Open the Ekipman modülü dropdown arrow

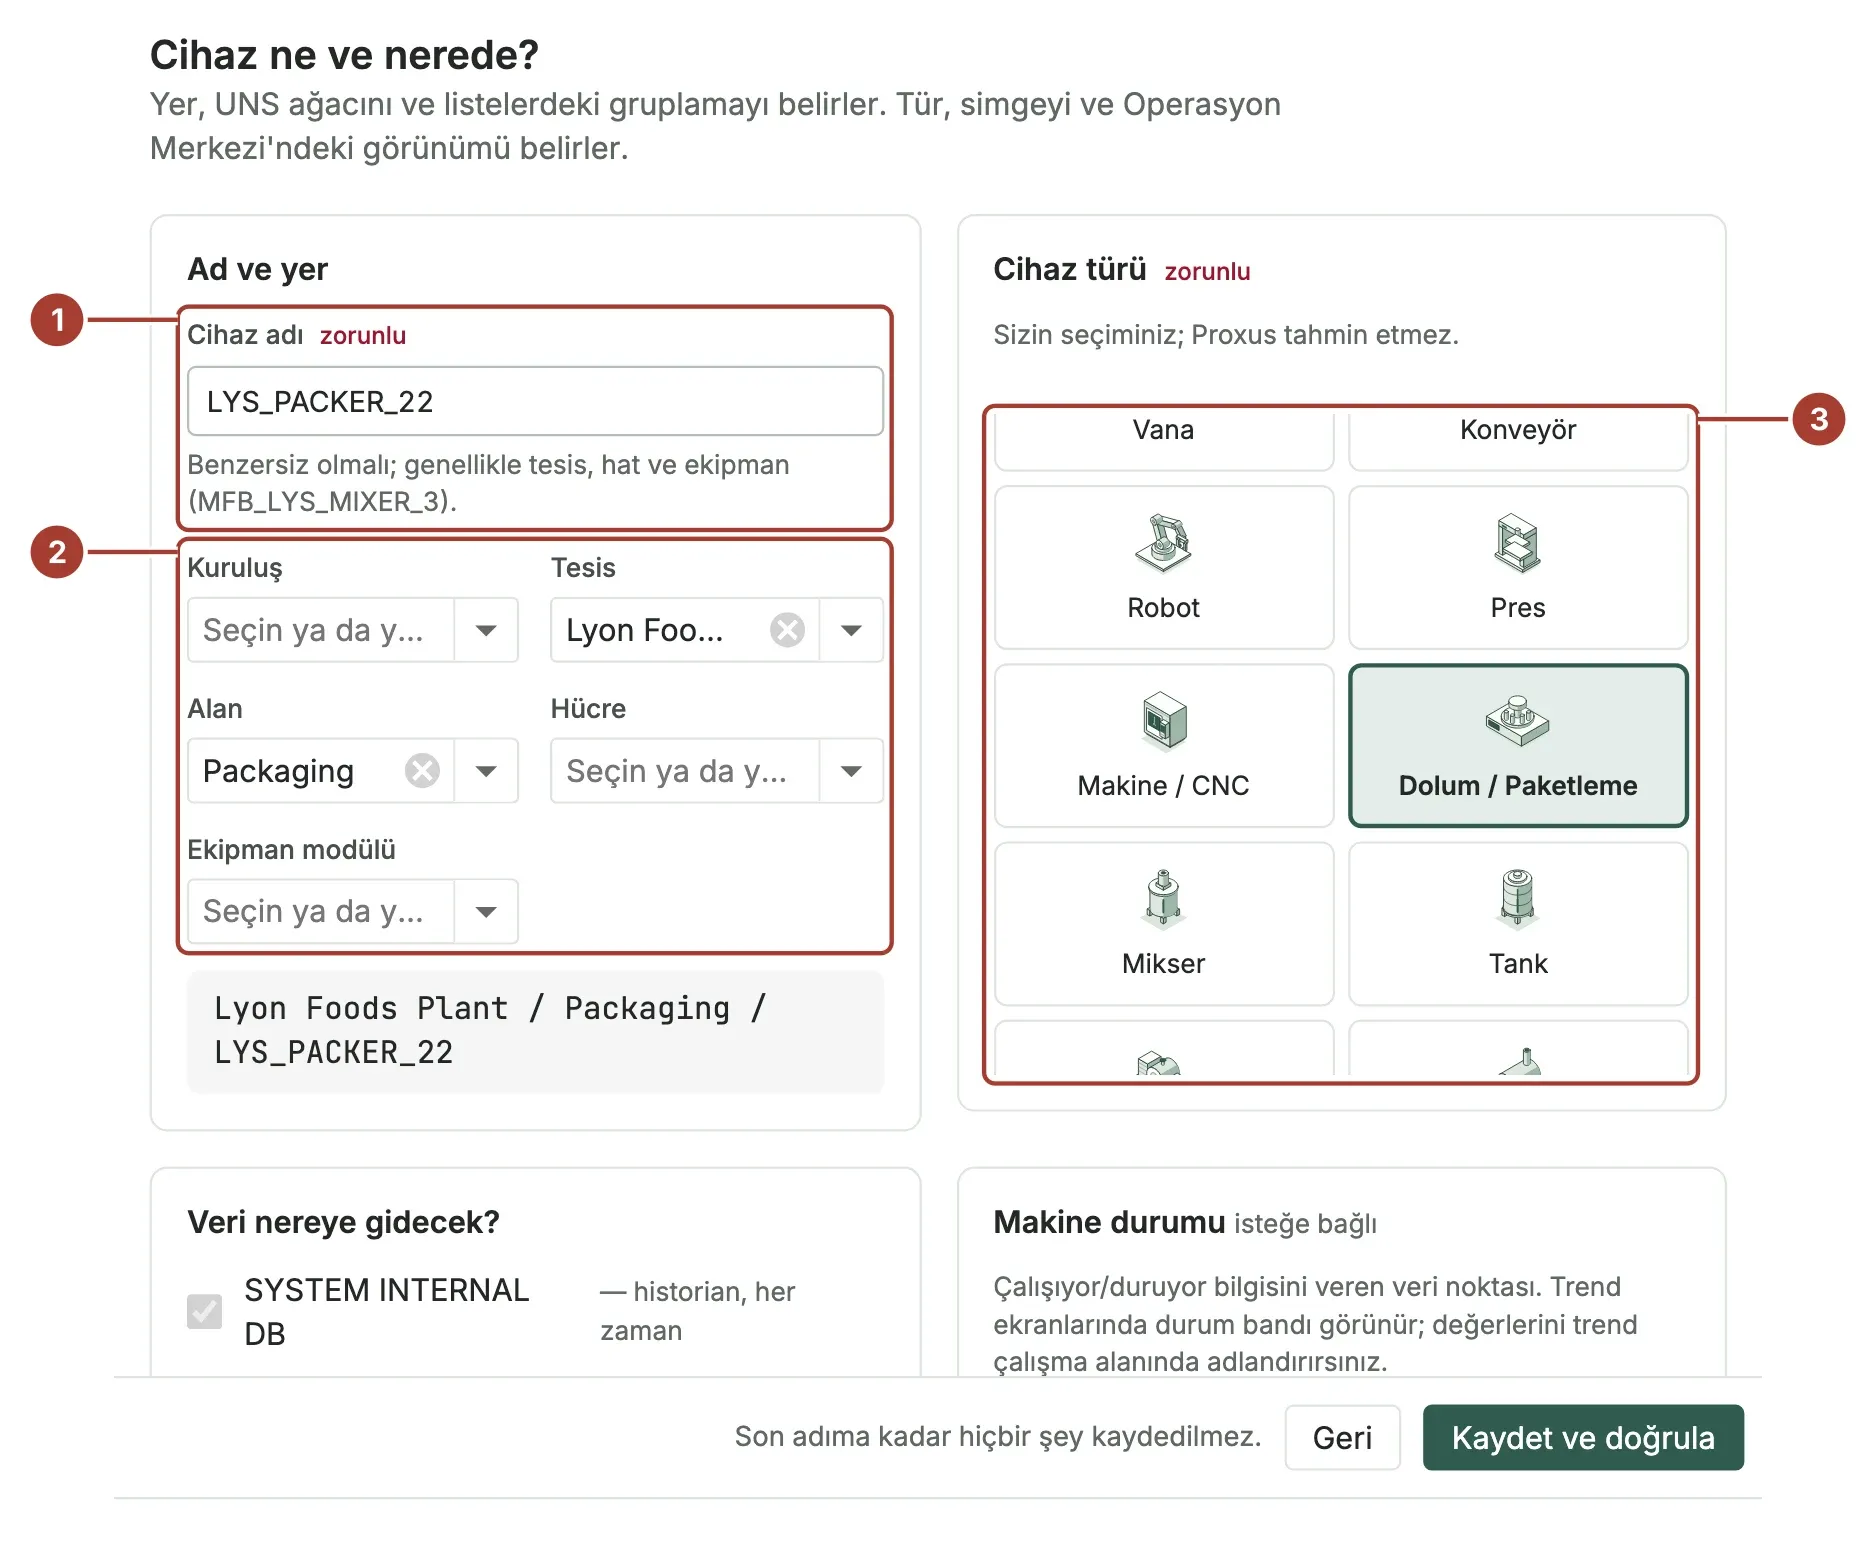486,911
